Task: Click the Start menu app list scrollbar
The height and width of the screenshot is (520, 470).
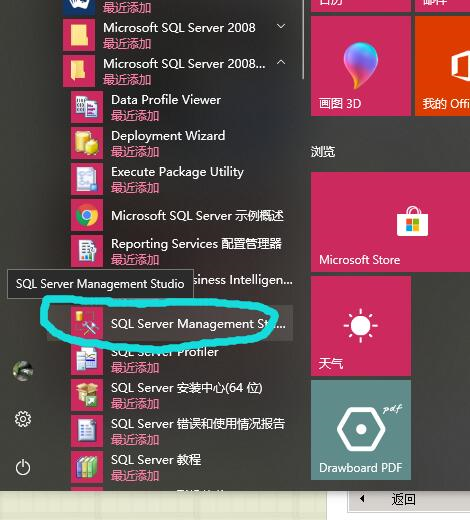Action: point(303,39)
